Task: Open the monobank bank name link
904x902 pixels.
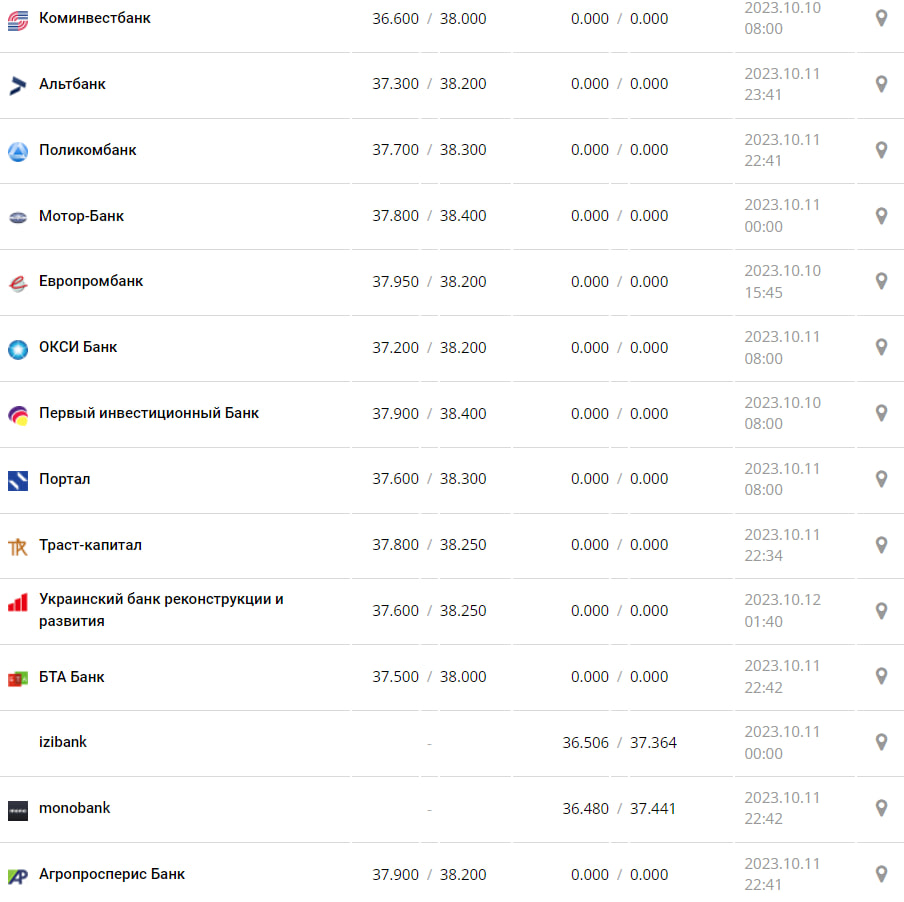Action: pyautogui.click(x=75, y=808)
